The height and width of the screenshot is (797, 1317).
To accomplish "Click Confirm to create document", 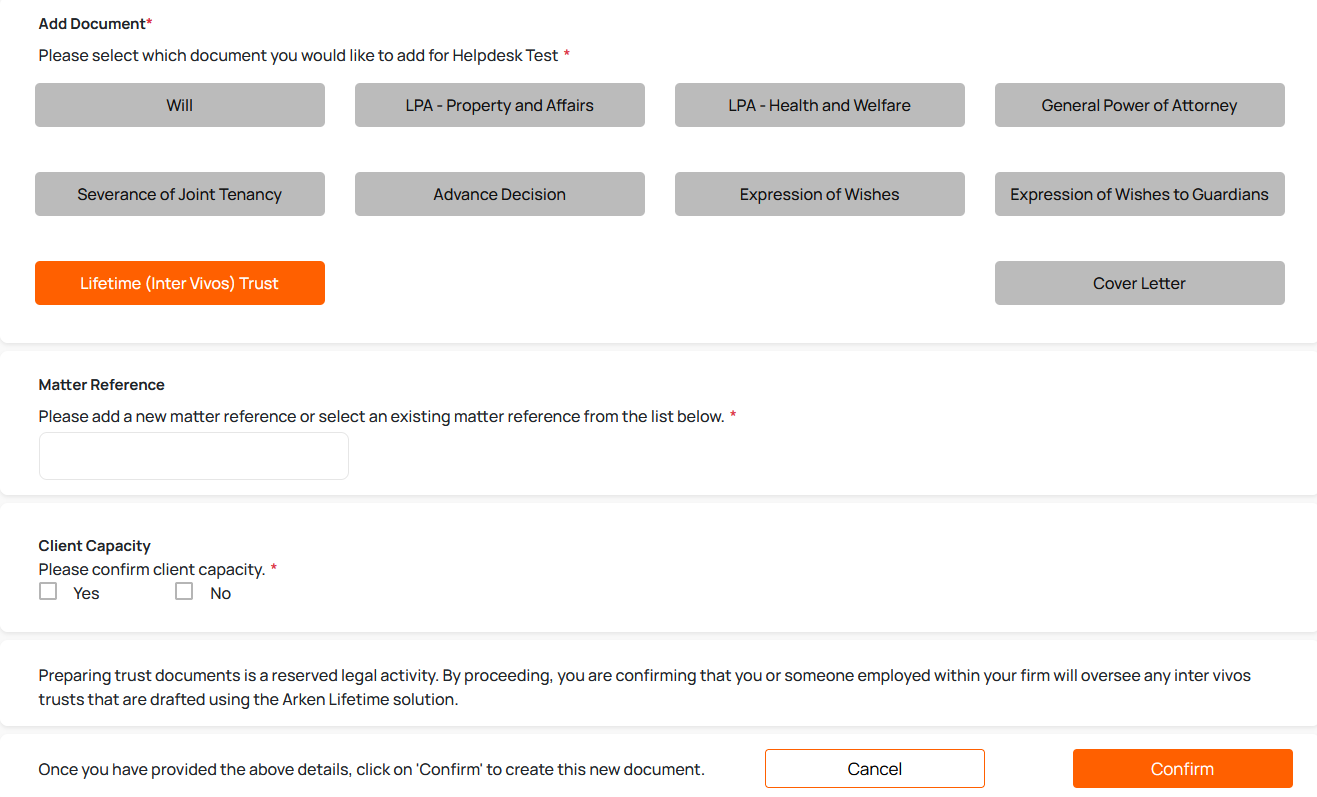I will [x=1182, y=769].
